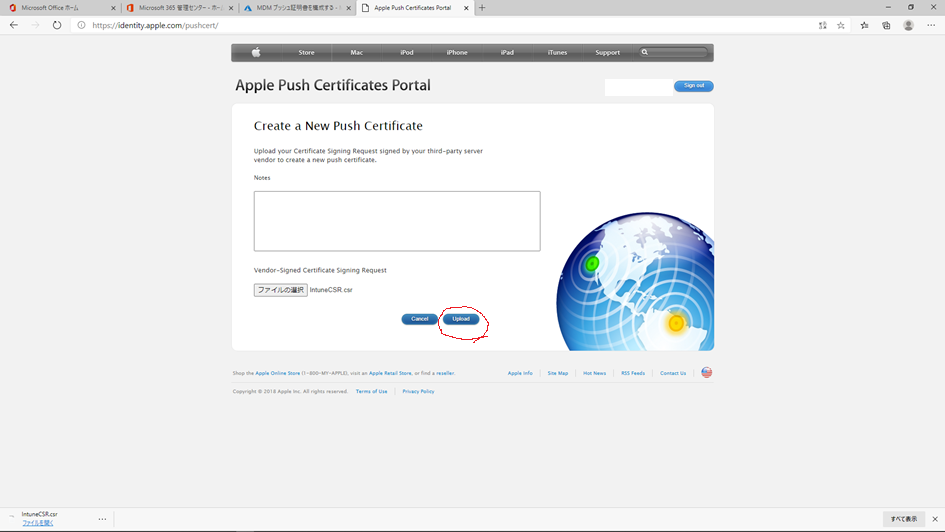Click the translate page icon

(823, 25)
